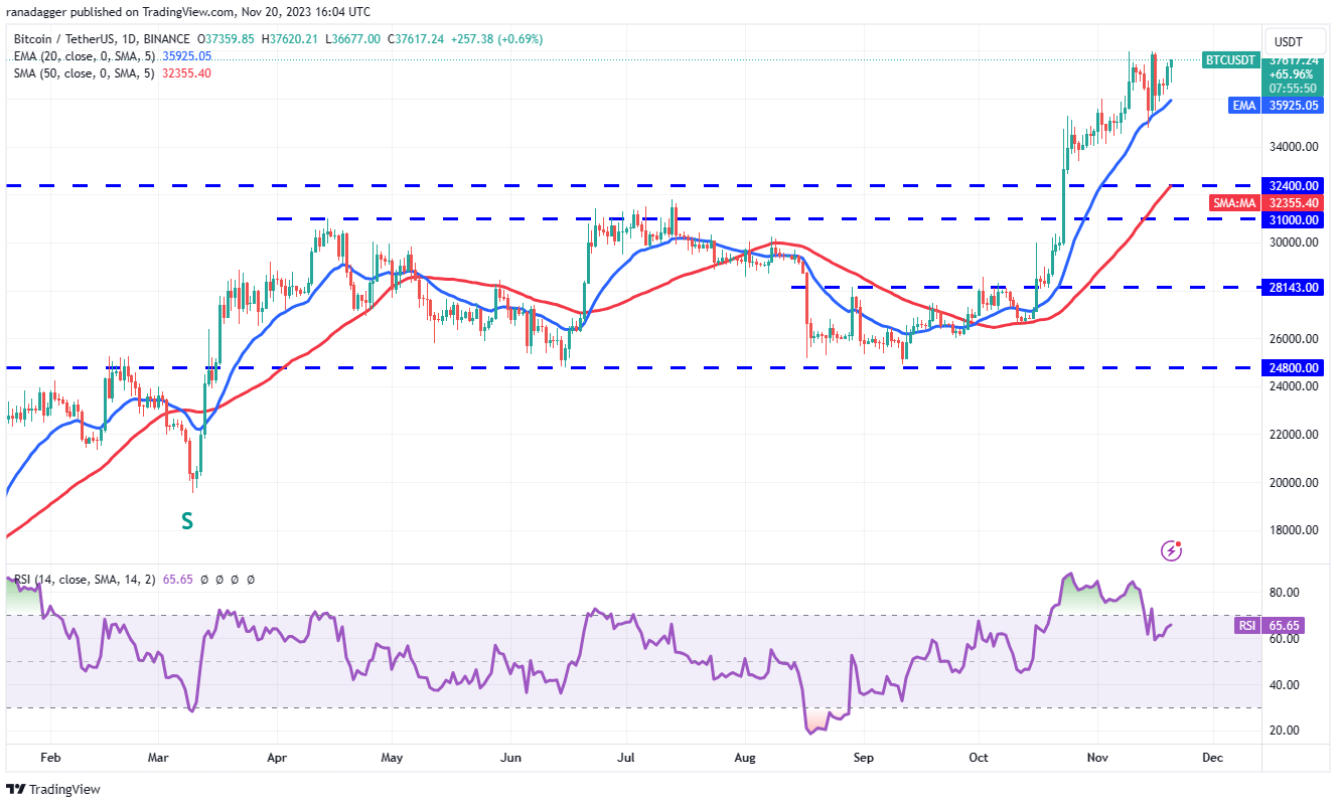Click the purple RSI label on scale
Image resolution: width=1338 pixels, height=803 pixels.
coord(1247,626)
